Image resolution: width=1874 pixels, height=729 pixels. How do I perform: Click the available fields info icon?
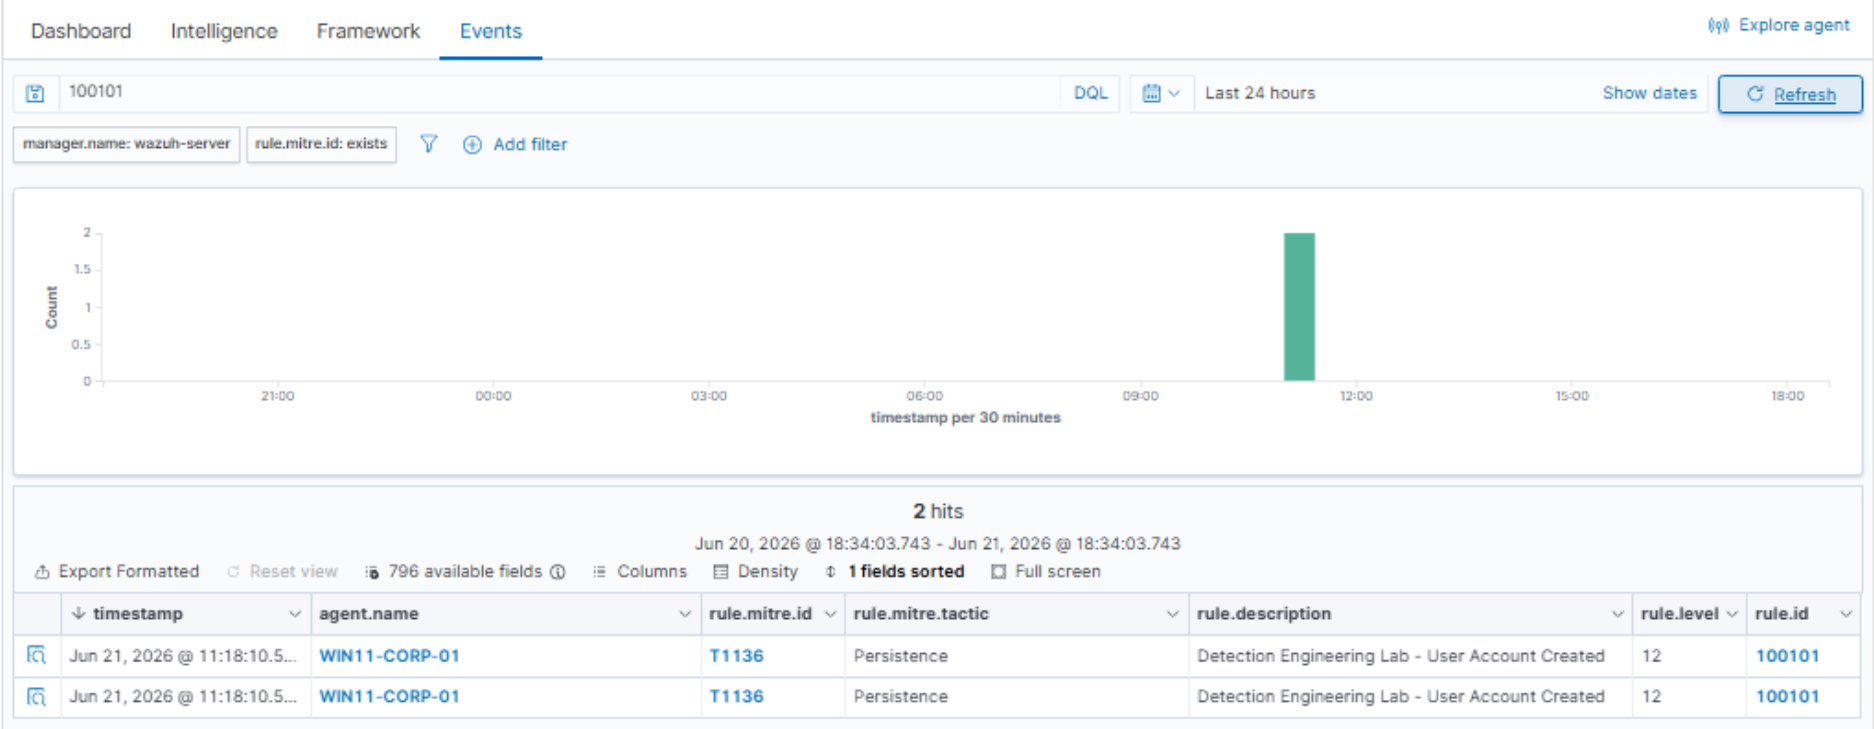pos(558,572)
